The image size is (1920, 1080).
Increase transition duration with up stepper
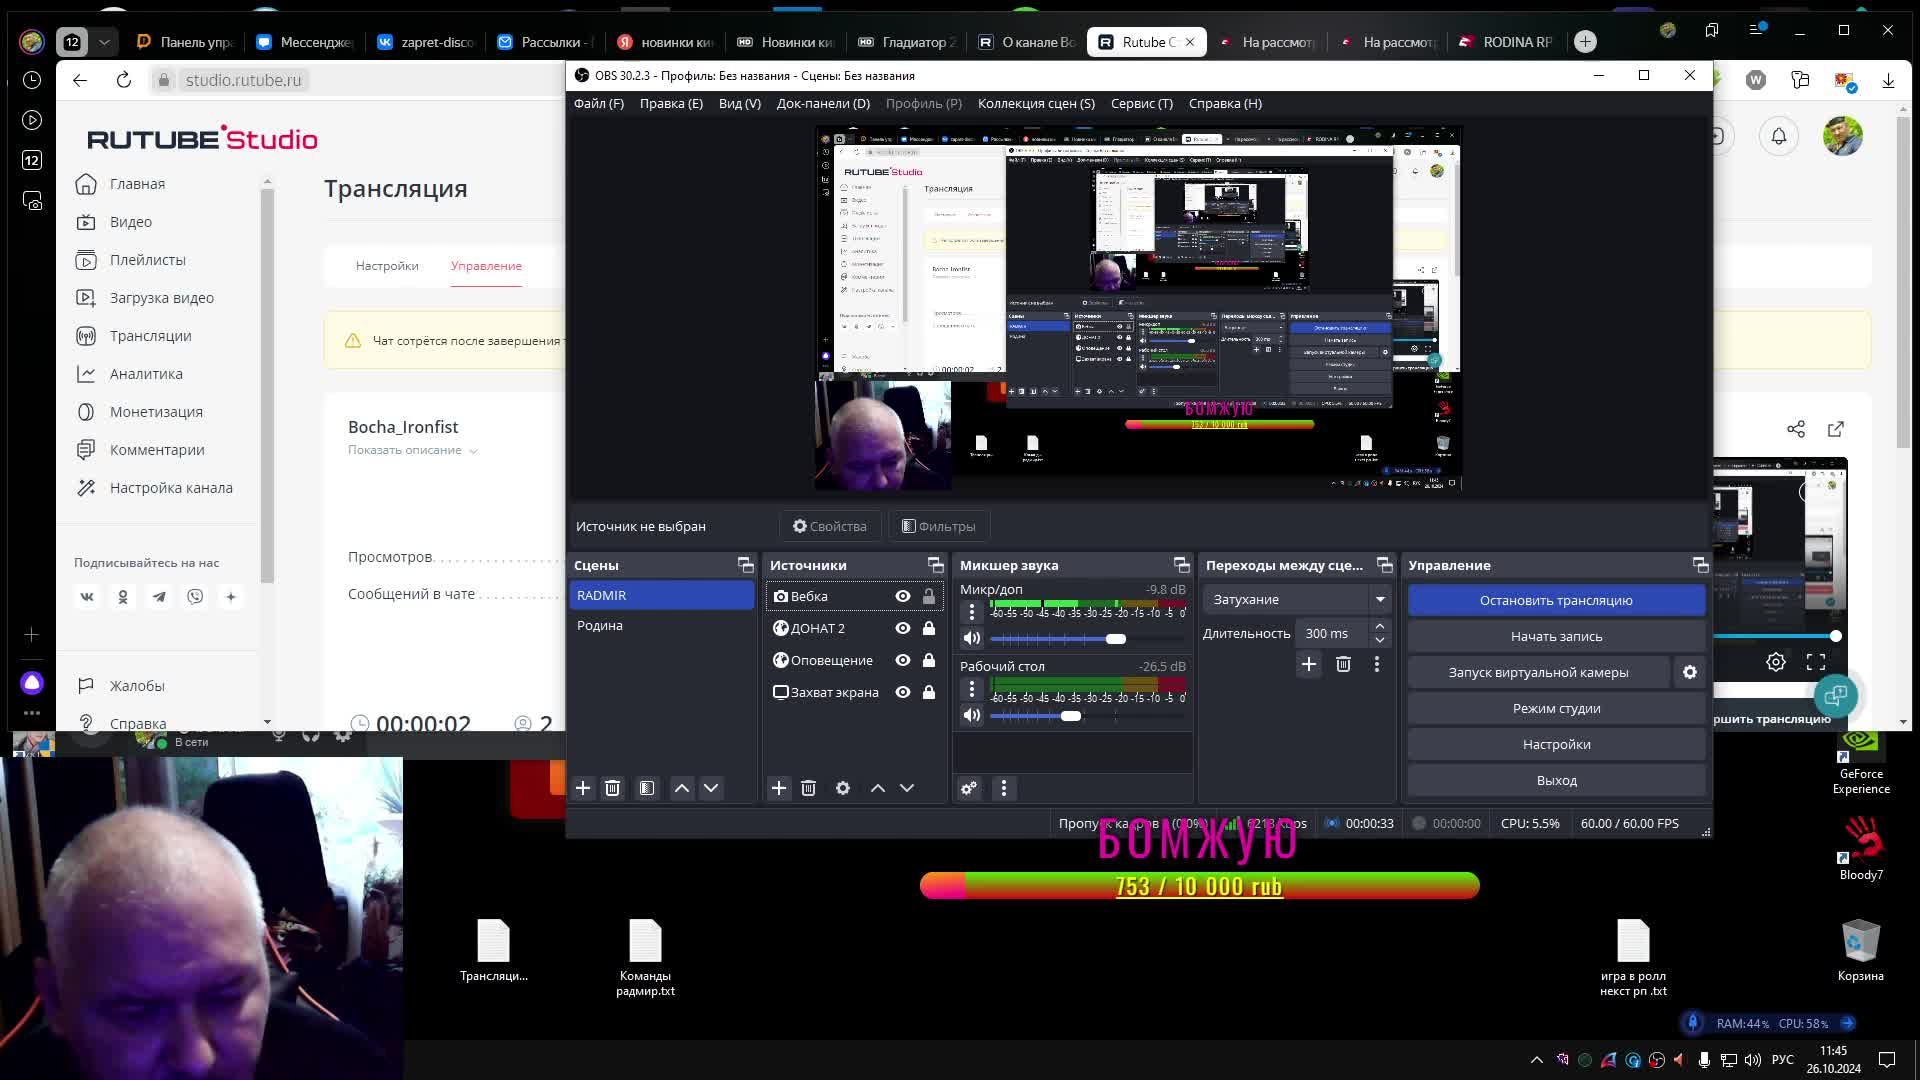click(x=1380, y=627)
